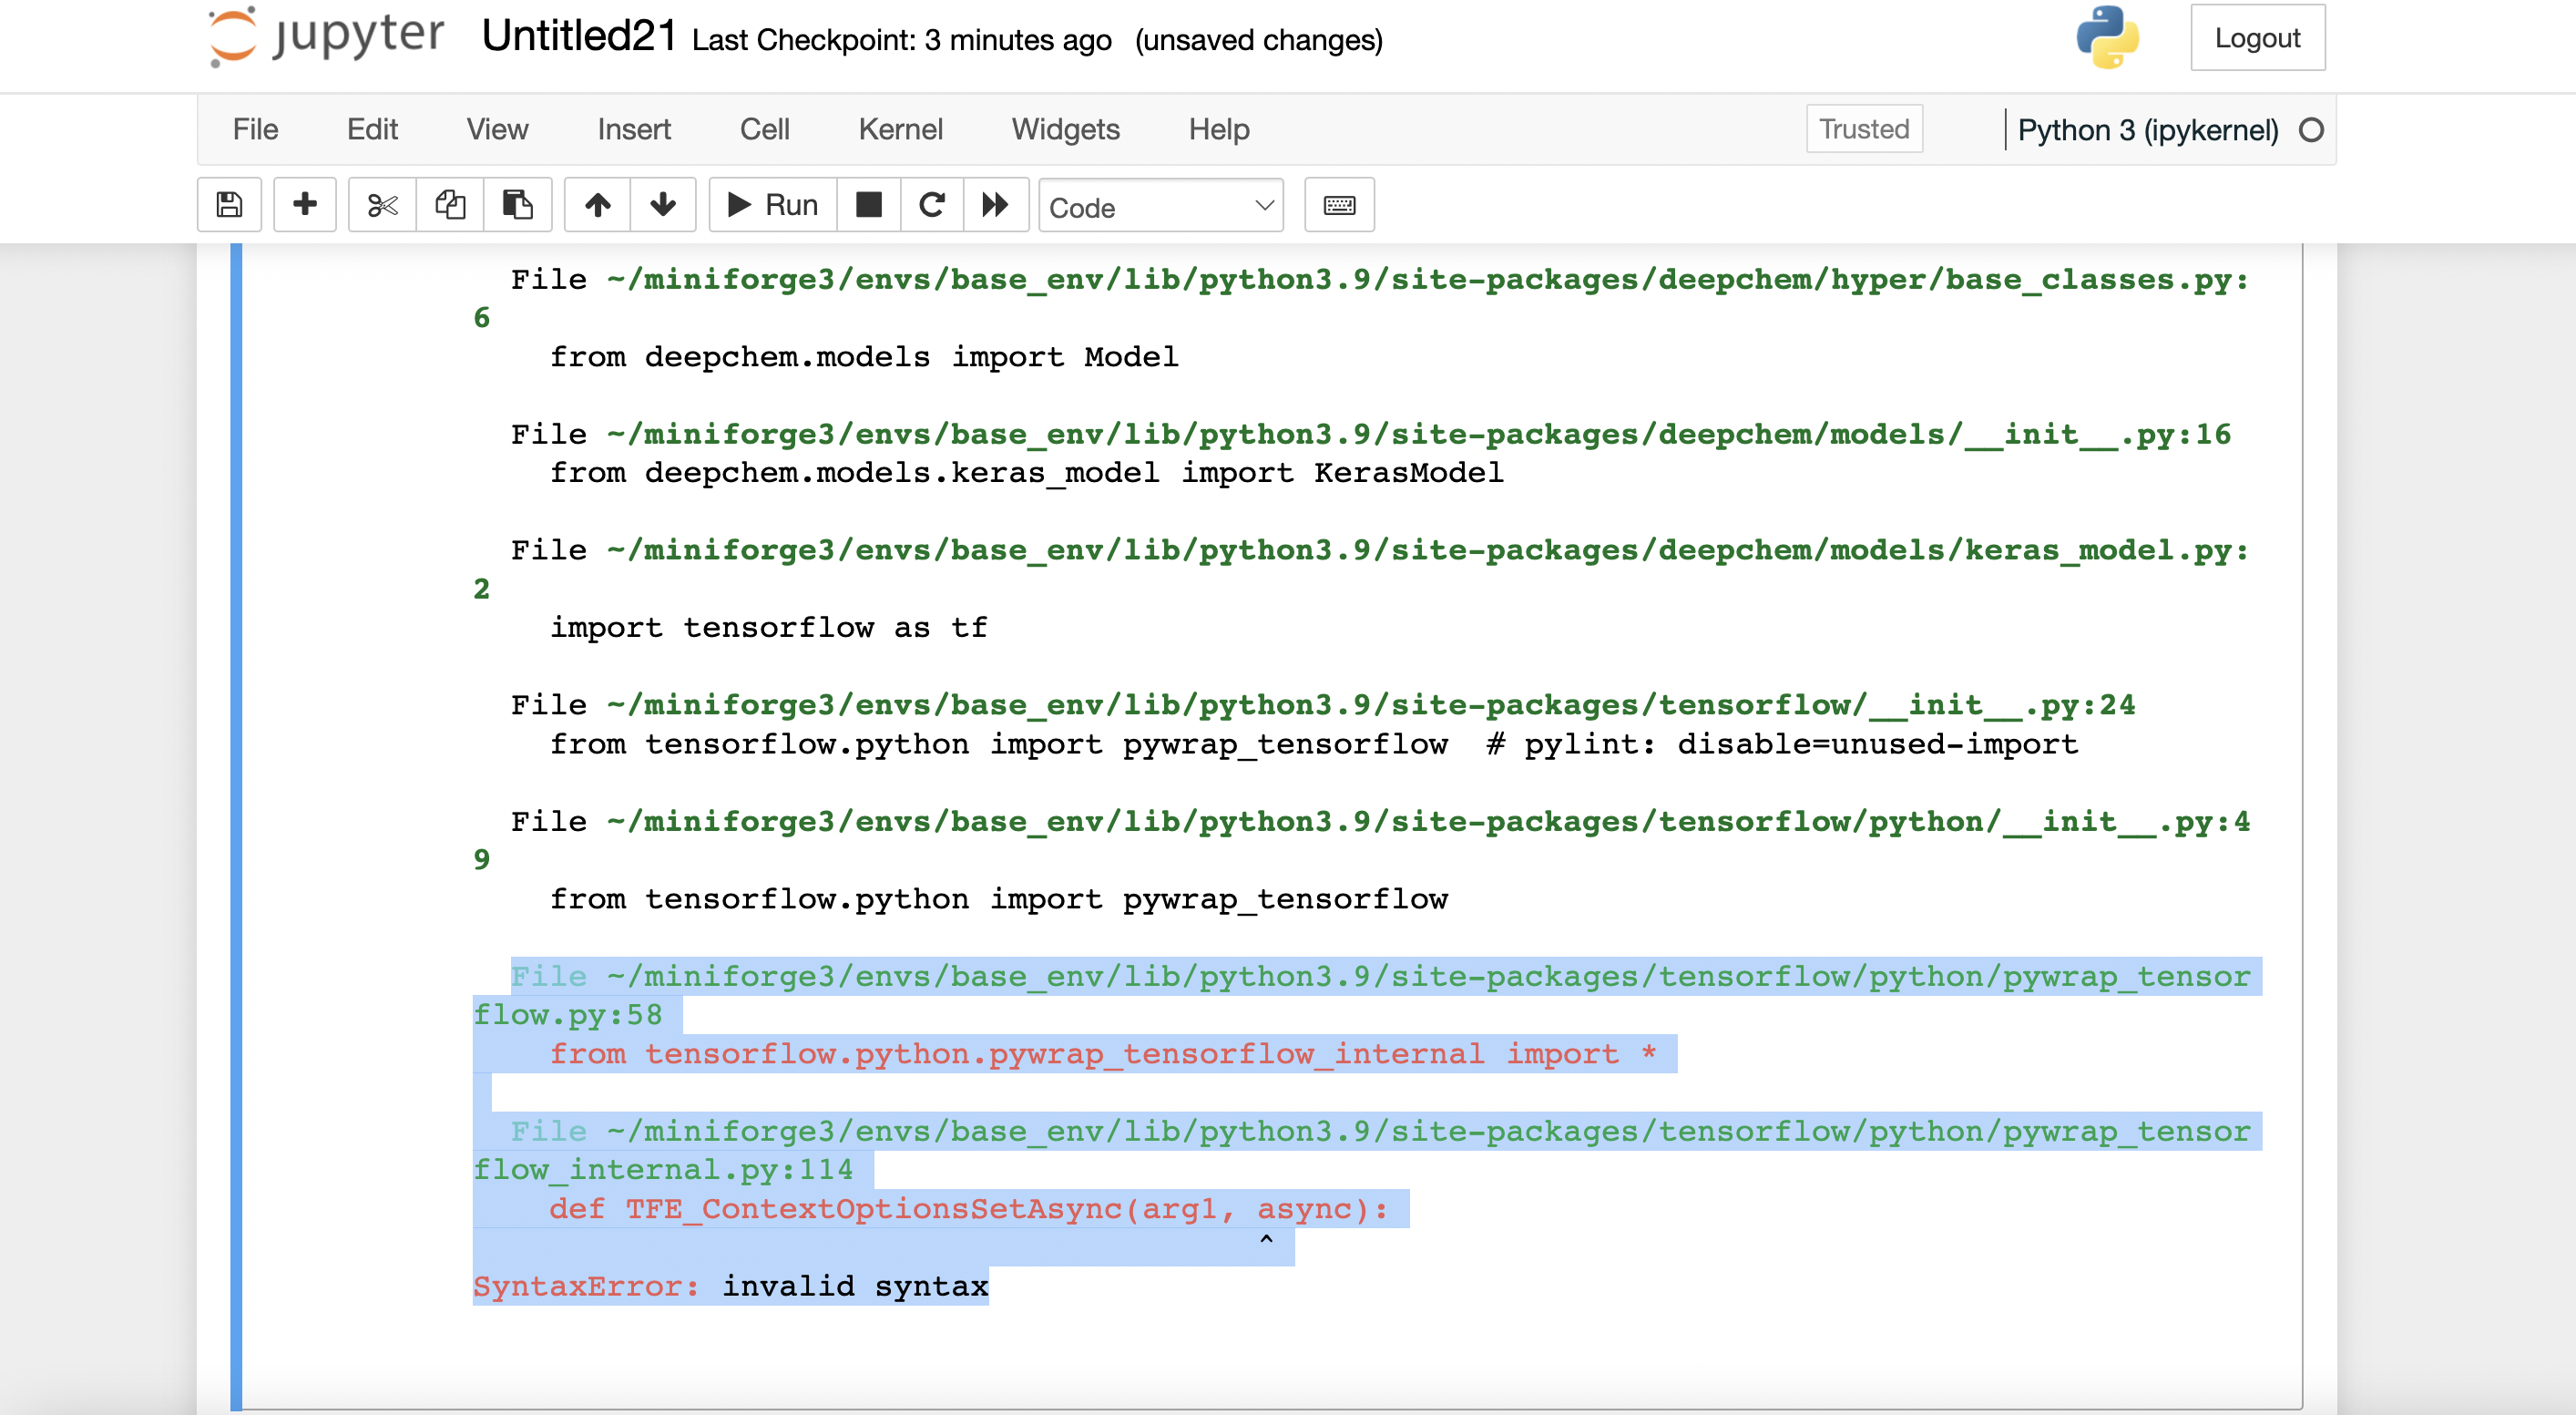Viewport: 2576px width, 1415px height.
Task: Open the Widgets menu
Action: coord(1065,129)
